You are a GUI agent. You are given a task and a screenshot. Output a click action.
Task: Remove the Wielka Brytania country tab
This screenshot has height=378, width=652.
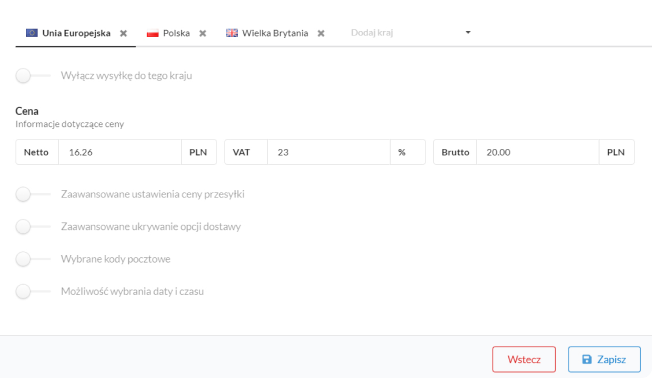pos(321,33)
